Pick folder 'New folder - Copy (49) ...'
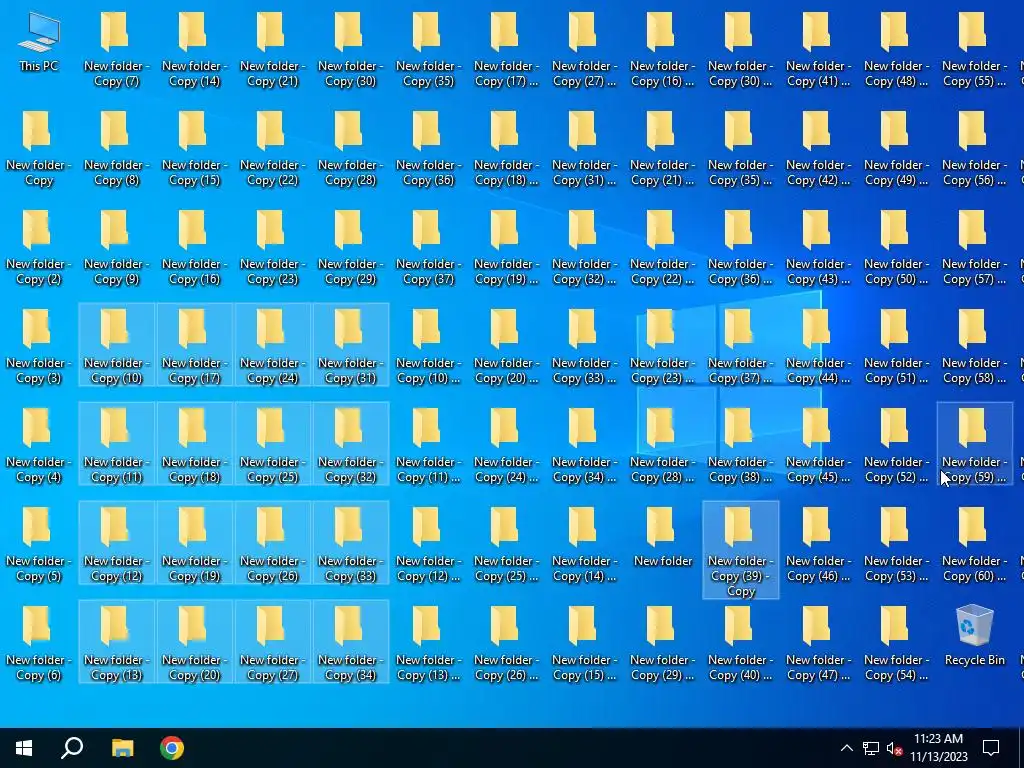 [896, 150]
